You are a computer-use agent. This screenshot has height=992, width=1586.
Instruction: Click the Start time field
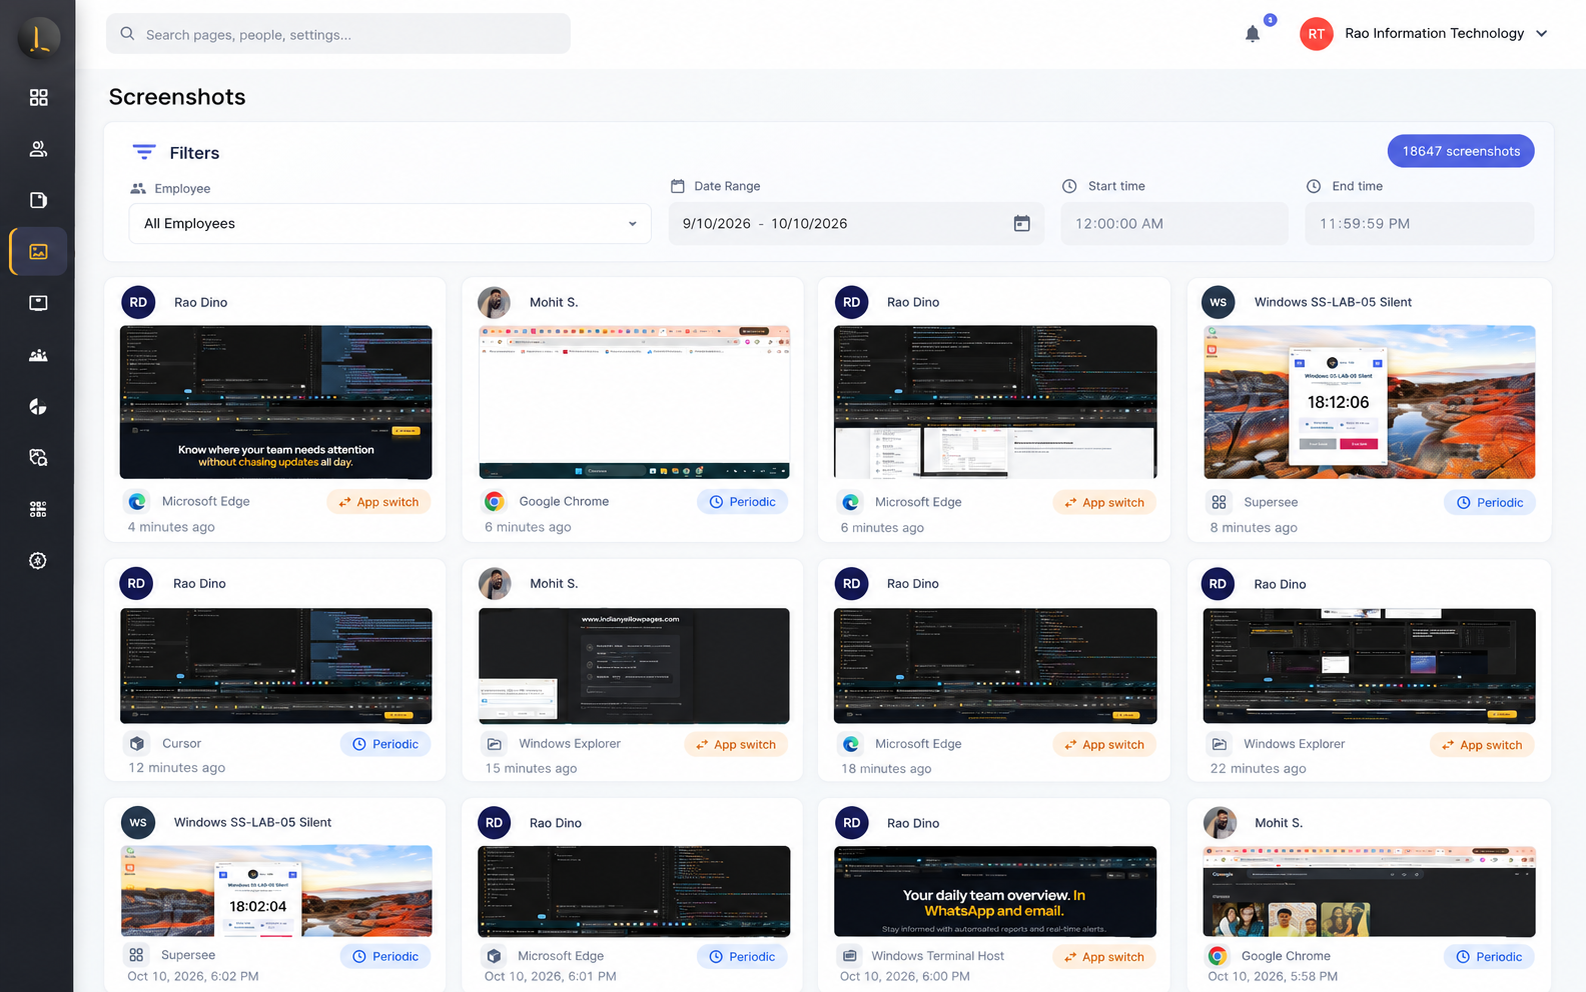pyautogui.click(x=1174, y=224)
